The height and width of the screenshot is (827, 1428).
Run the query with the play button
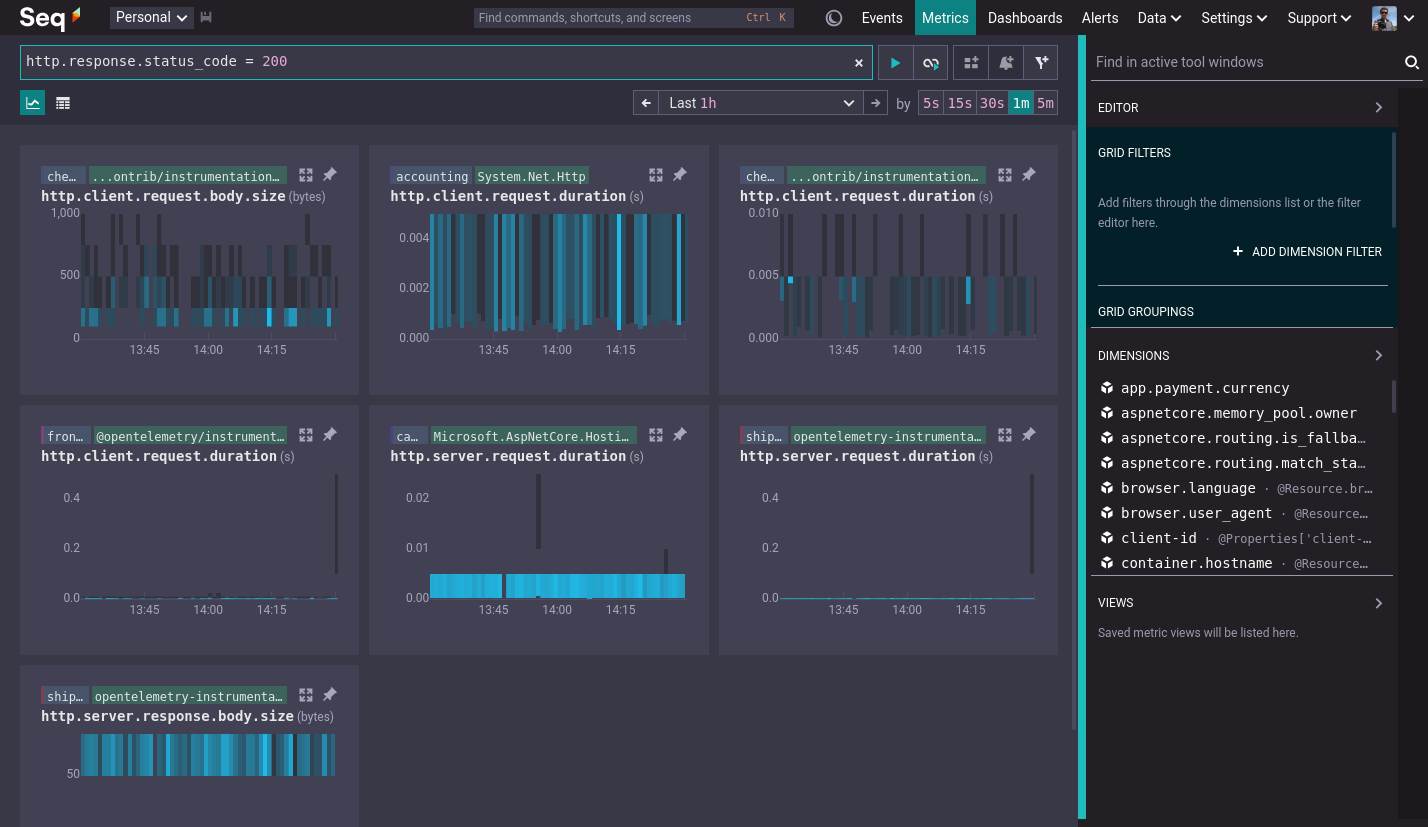(x=895, y=63)
